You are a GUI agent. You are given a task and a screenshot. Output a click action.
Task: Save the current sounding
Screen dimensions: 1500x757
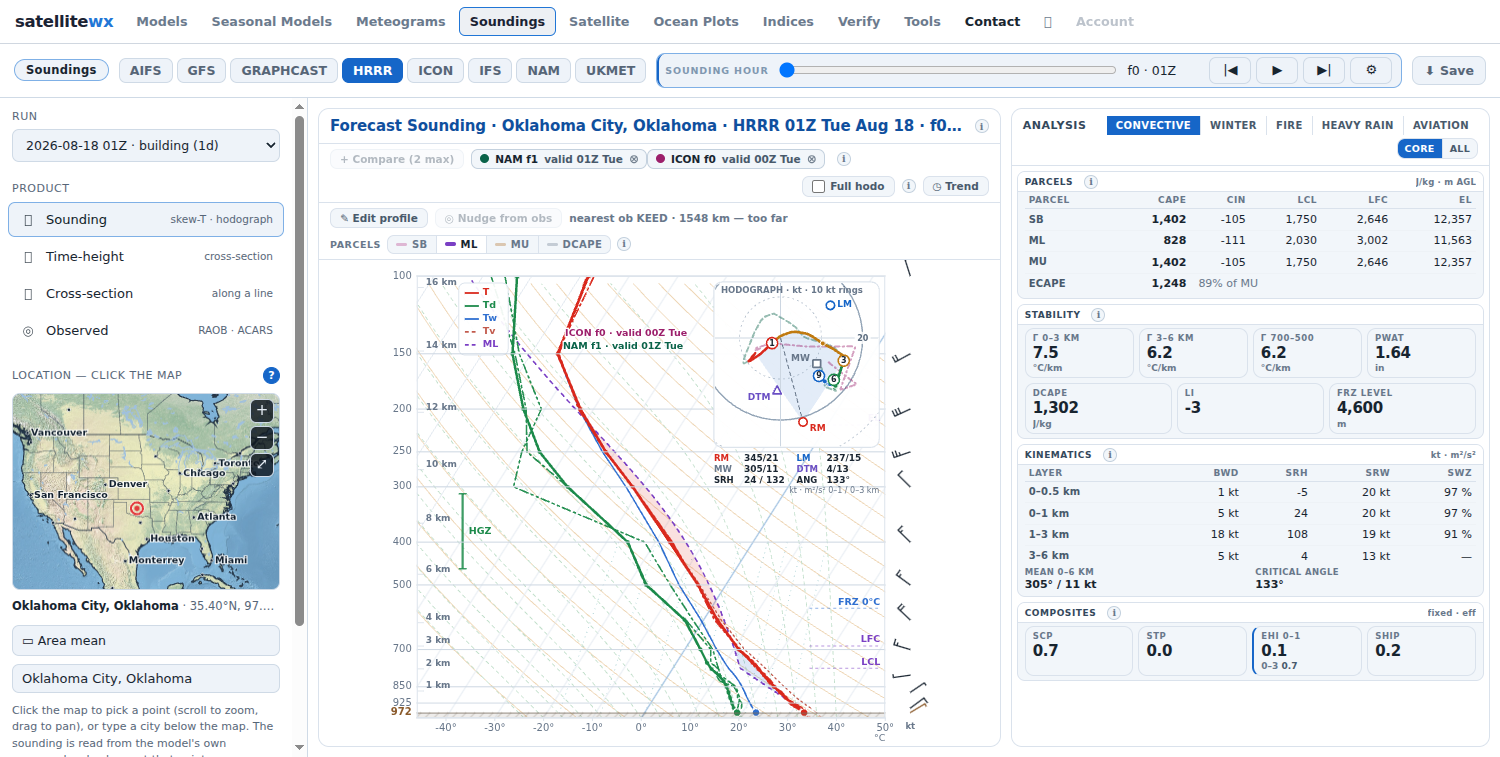[x=1449, y=70]
